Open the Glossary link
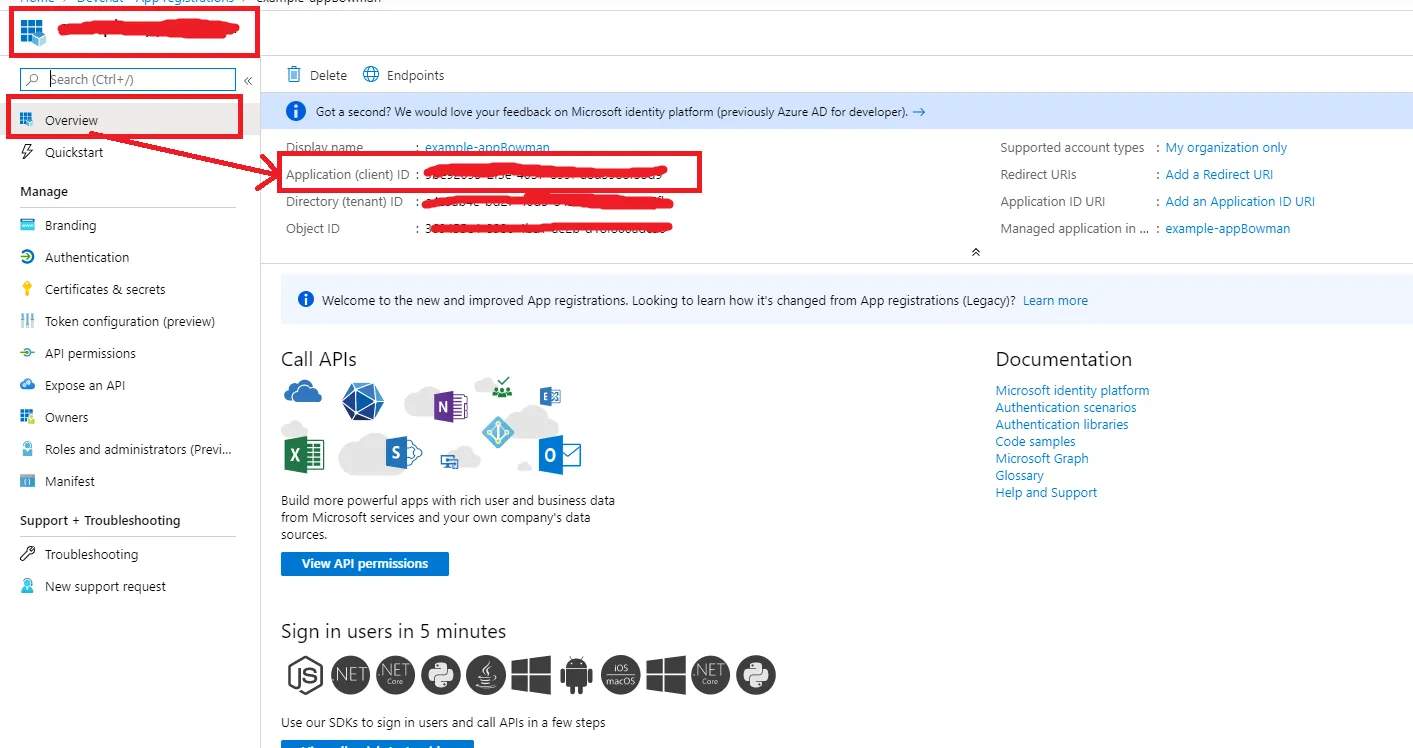 click(x=1019, y=475)
